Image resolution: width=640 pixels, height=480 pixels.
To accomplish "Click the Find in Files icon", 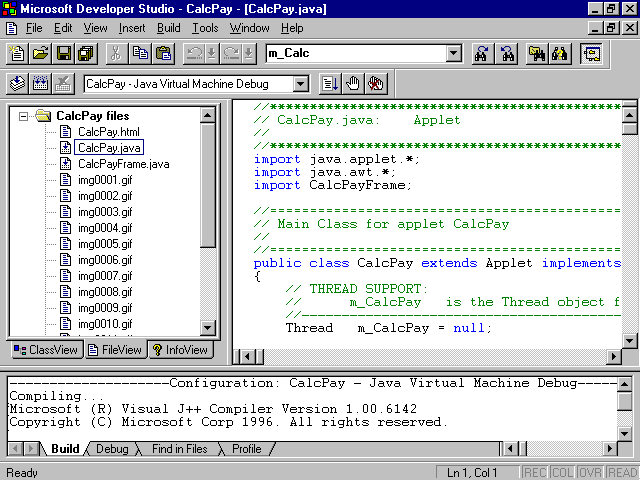I will [537, 53].
